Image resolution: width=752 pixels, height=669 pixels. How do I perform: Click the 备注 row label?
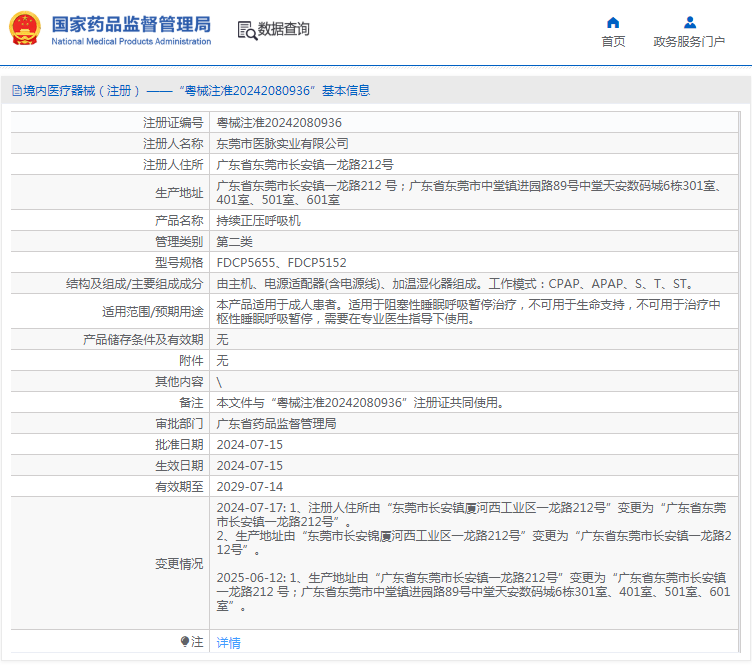191,403
